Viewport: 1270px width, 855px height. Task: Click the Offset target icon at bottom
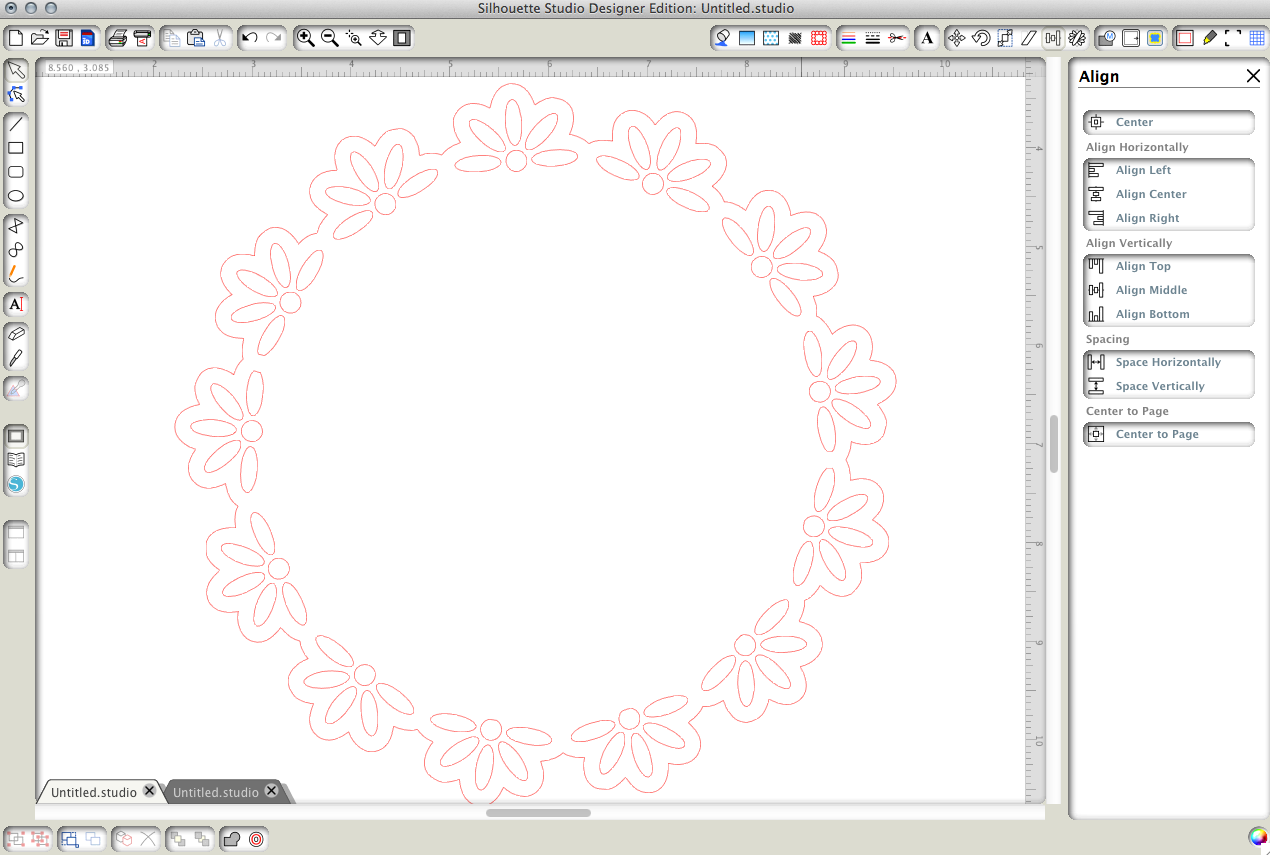coord(256,839)
